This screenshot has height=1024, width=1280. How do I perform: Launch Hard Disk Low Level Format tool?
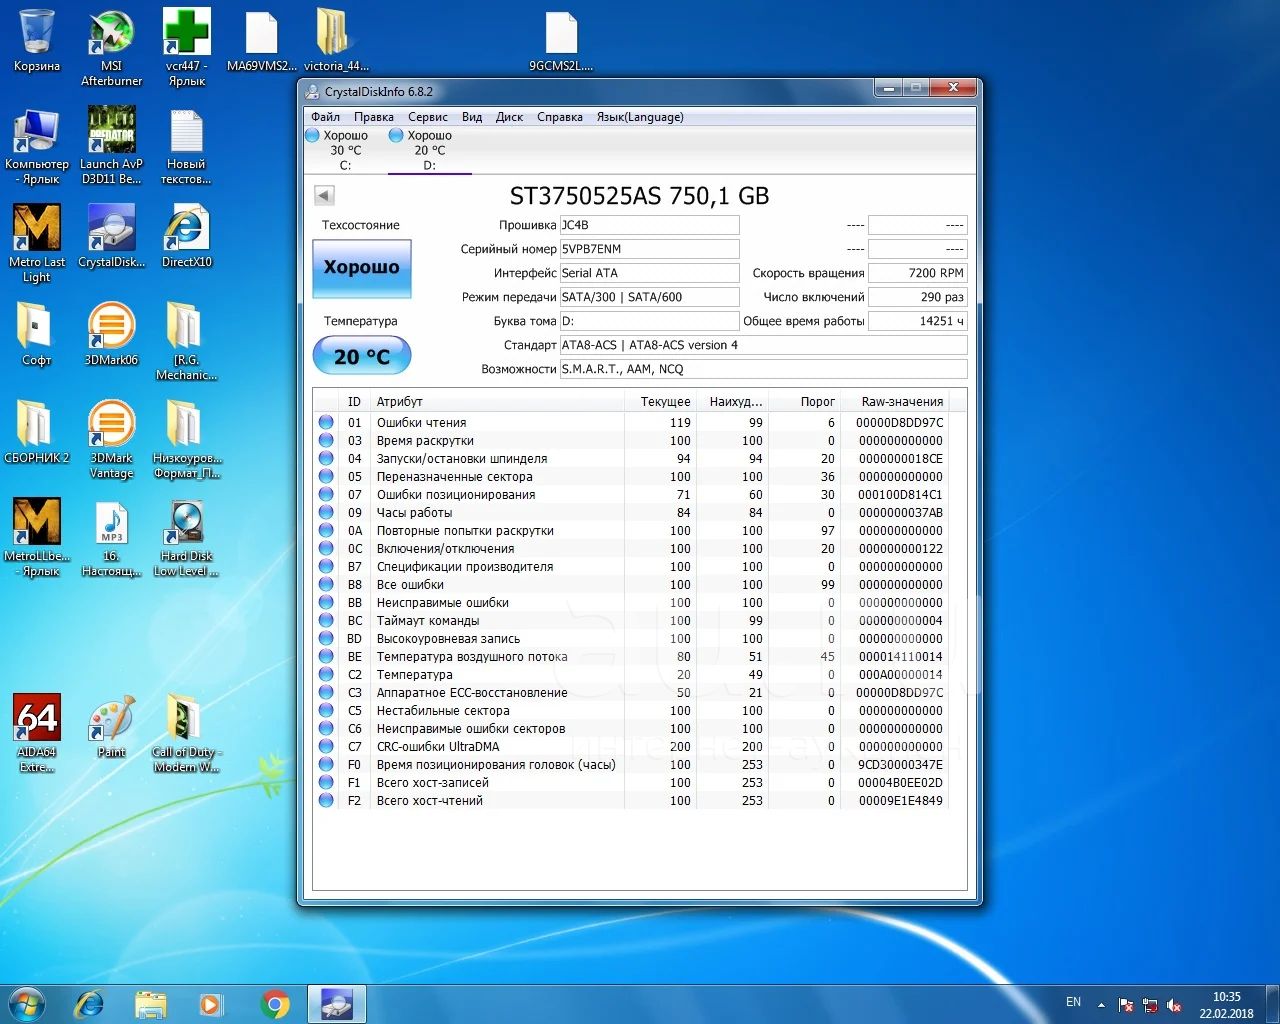(x=186, y=537)
